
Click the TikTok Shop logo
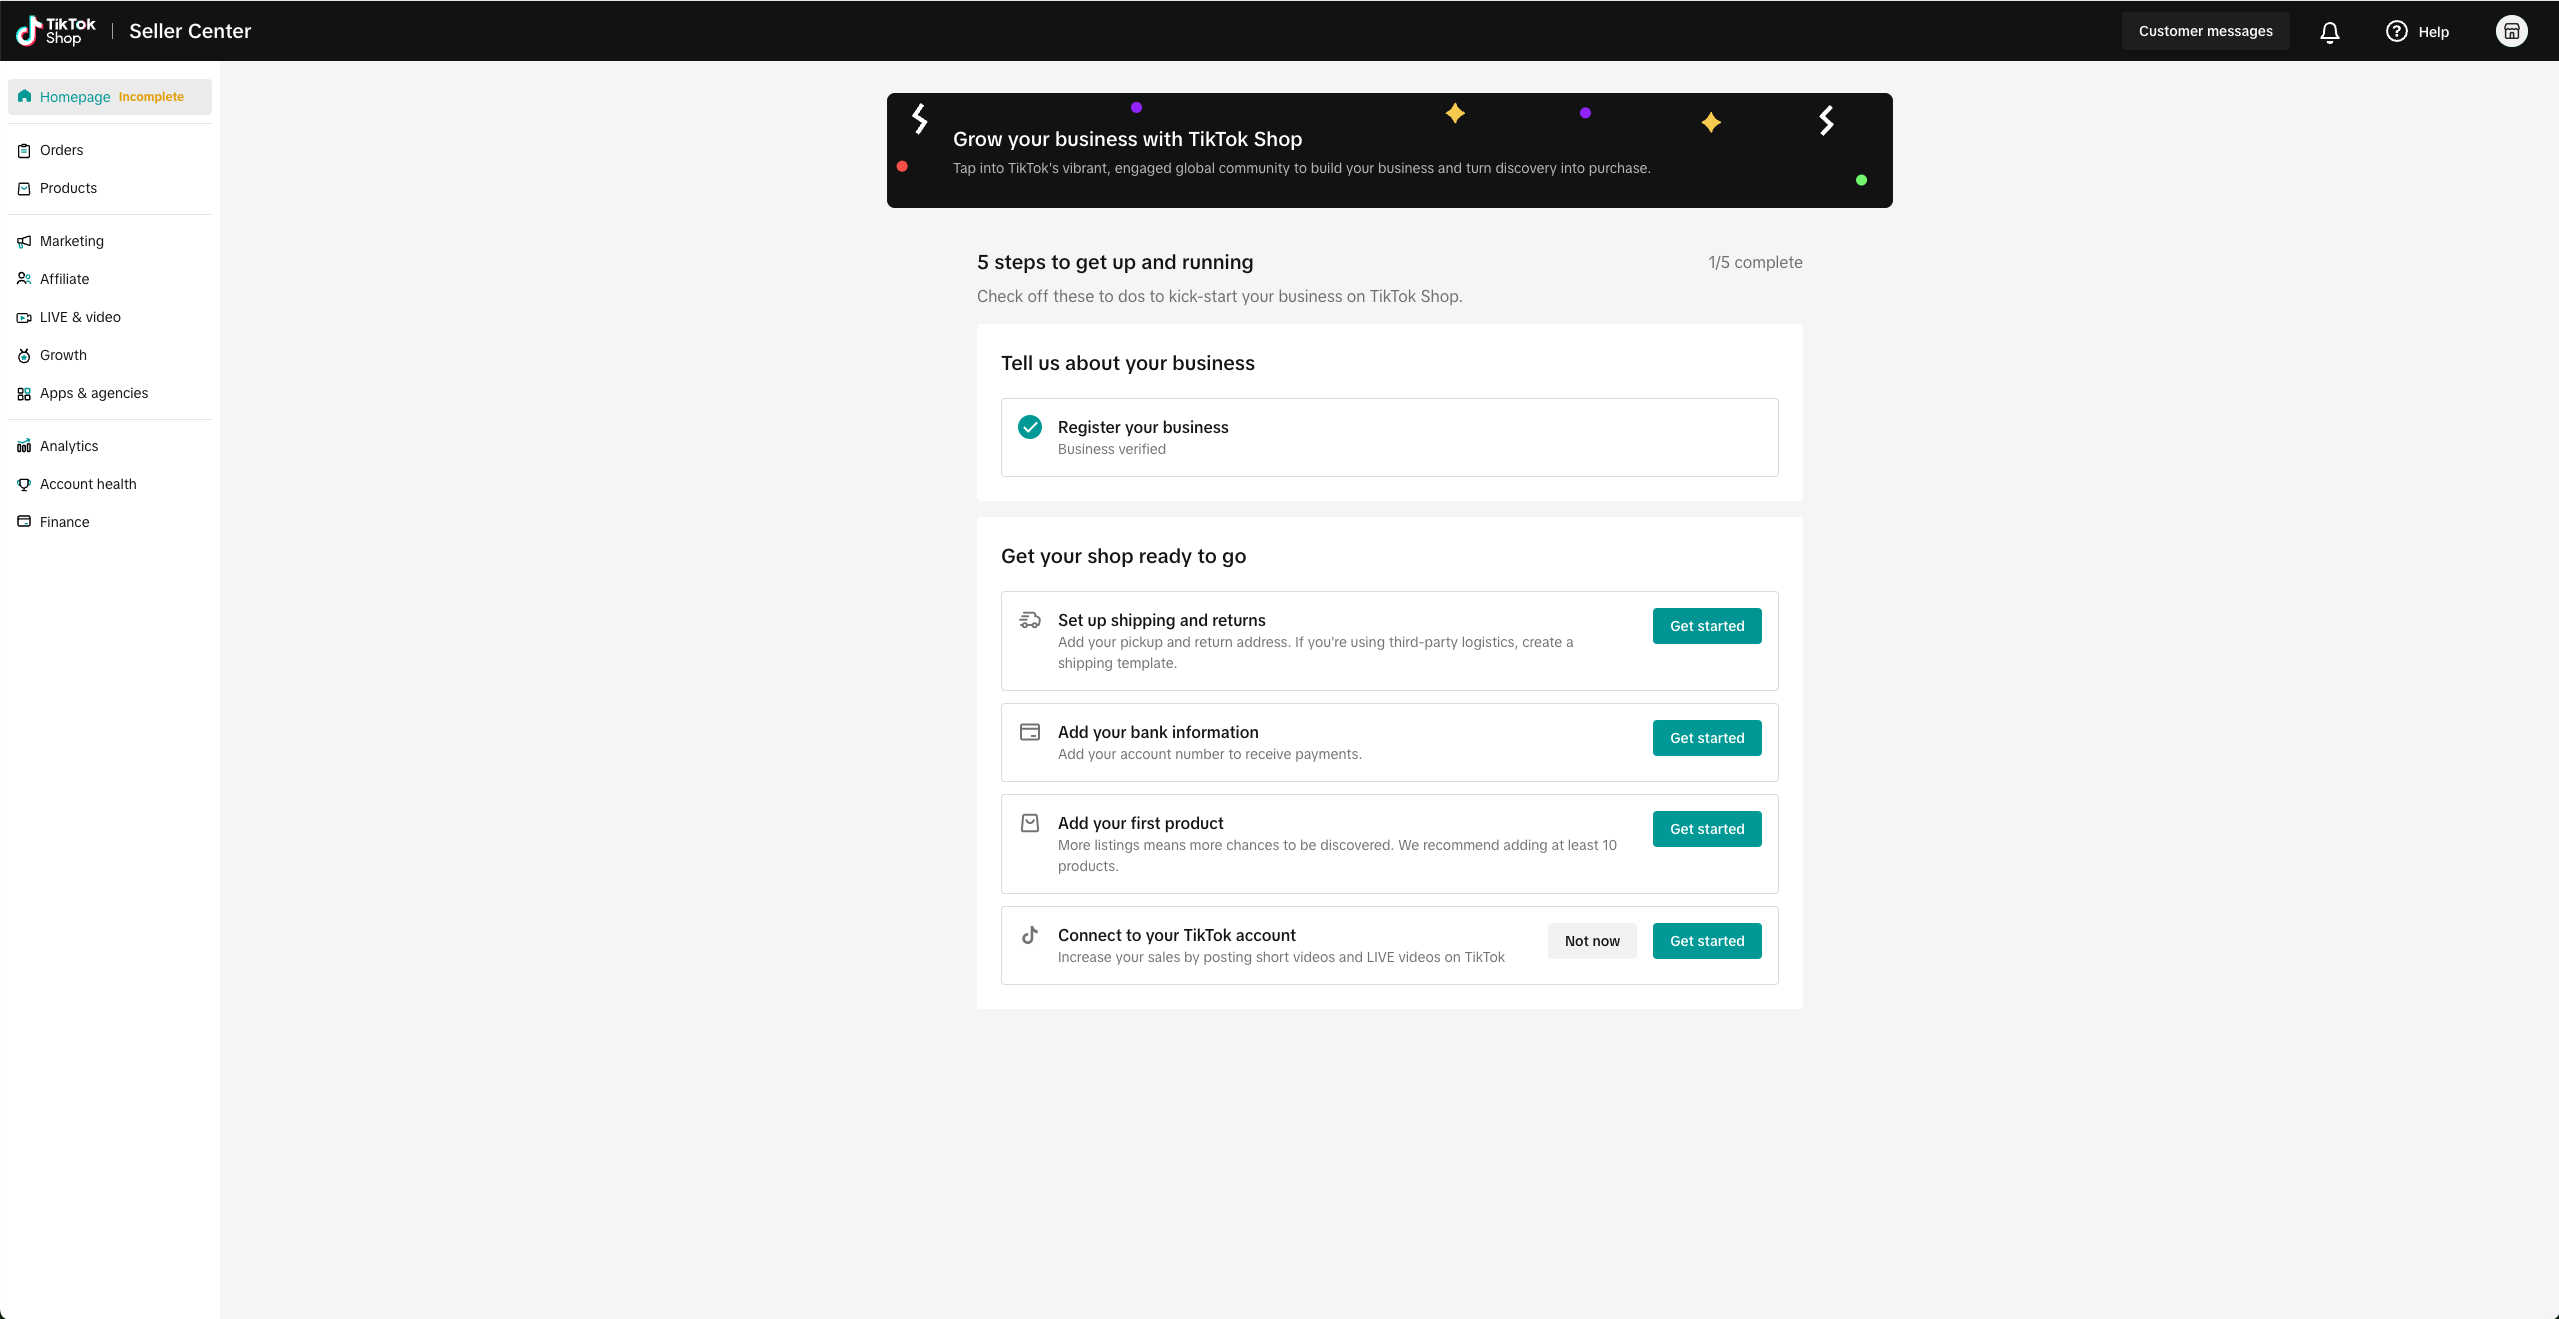pos(56,31)
